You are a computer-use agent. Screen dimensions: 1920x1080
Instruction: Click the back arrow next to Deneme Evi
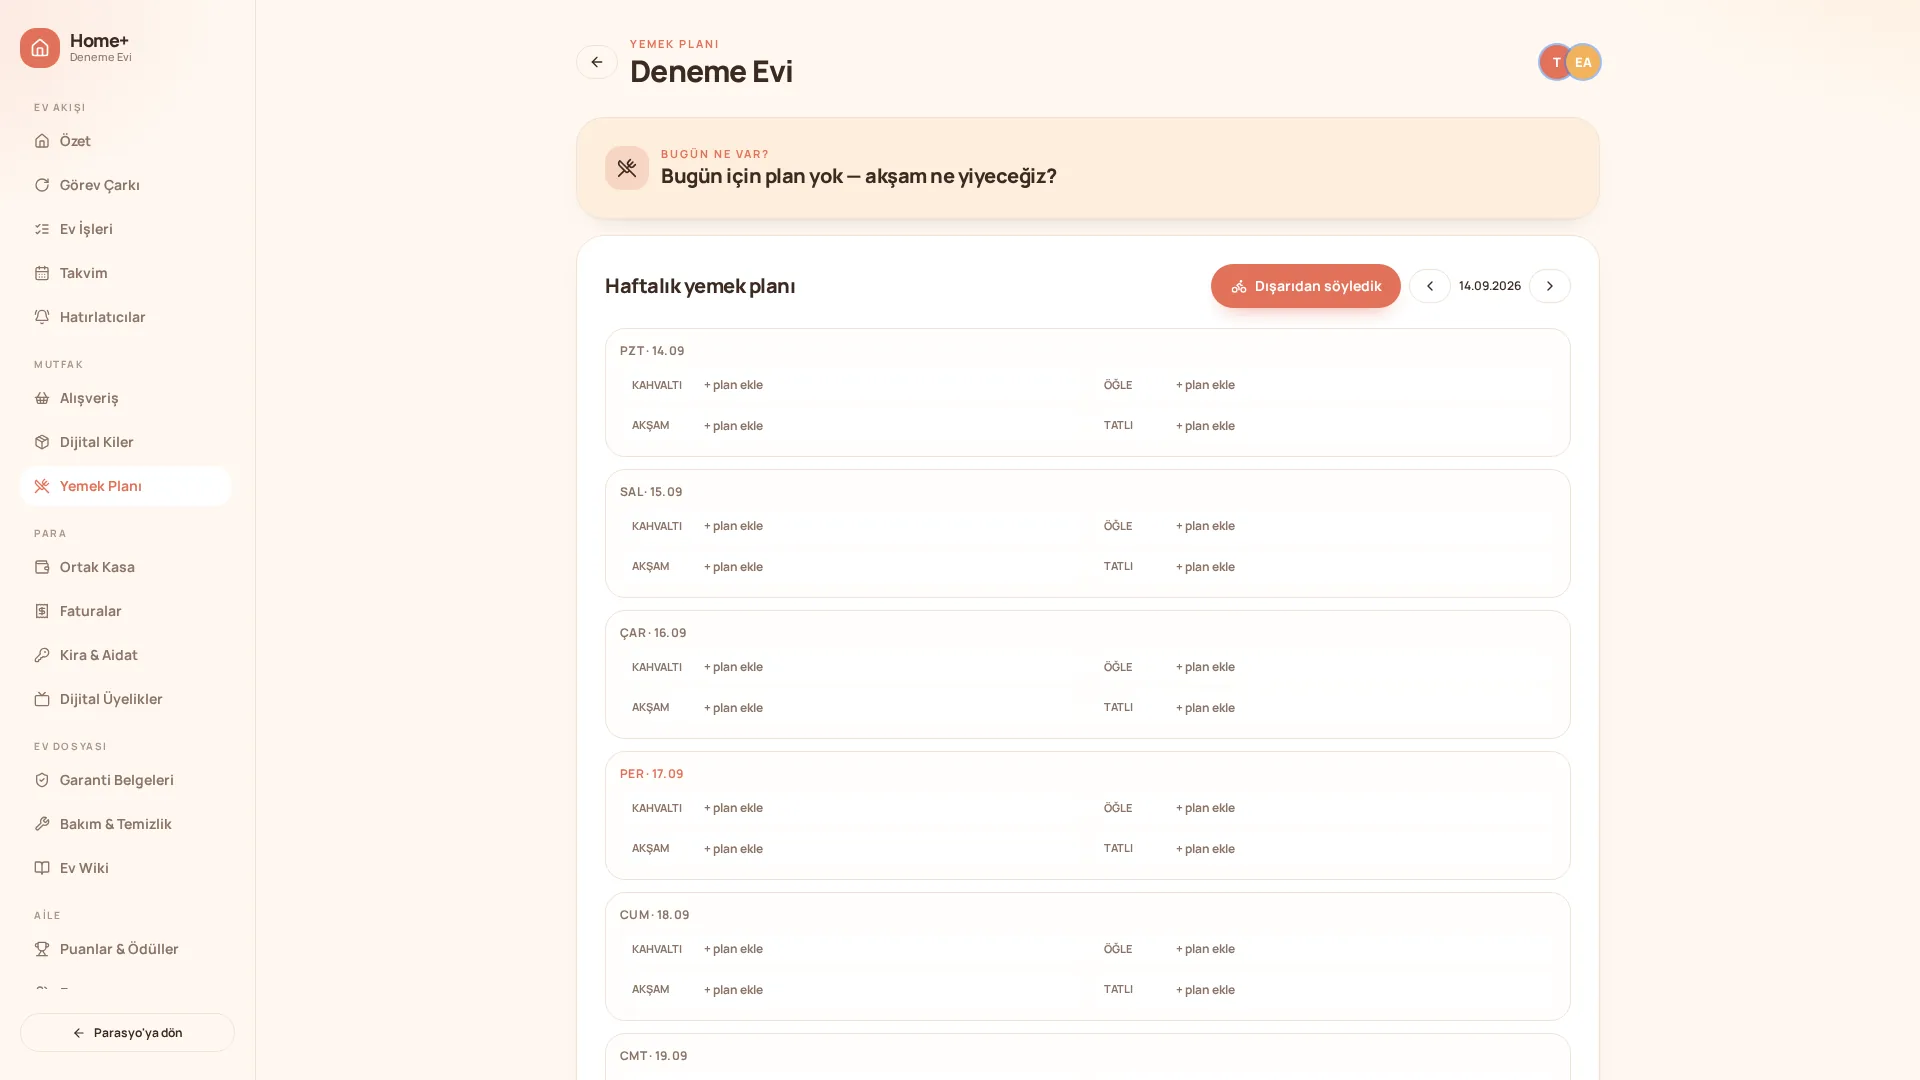[x=597, y=62]
